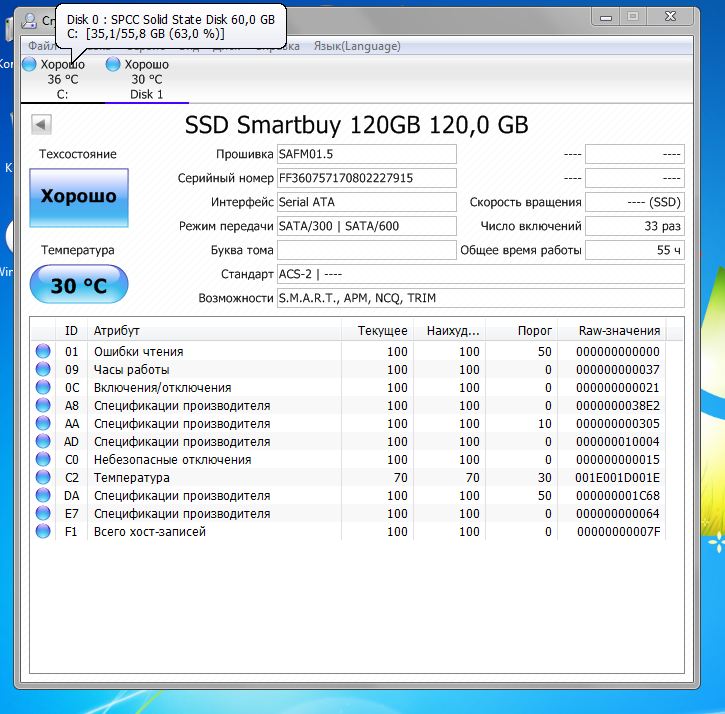Click status orb for Включения/отключения row
The height and width of the screenshot is (714, 725).
[43, 387]
